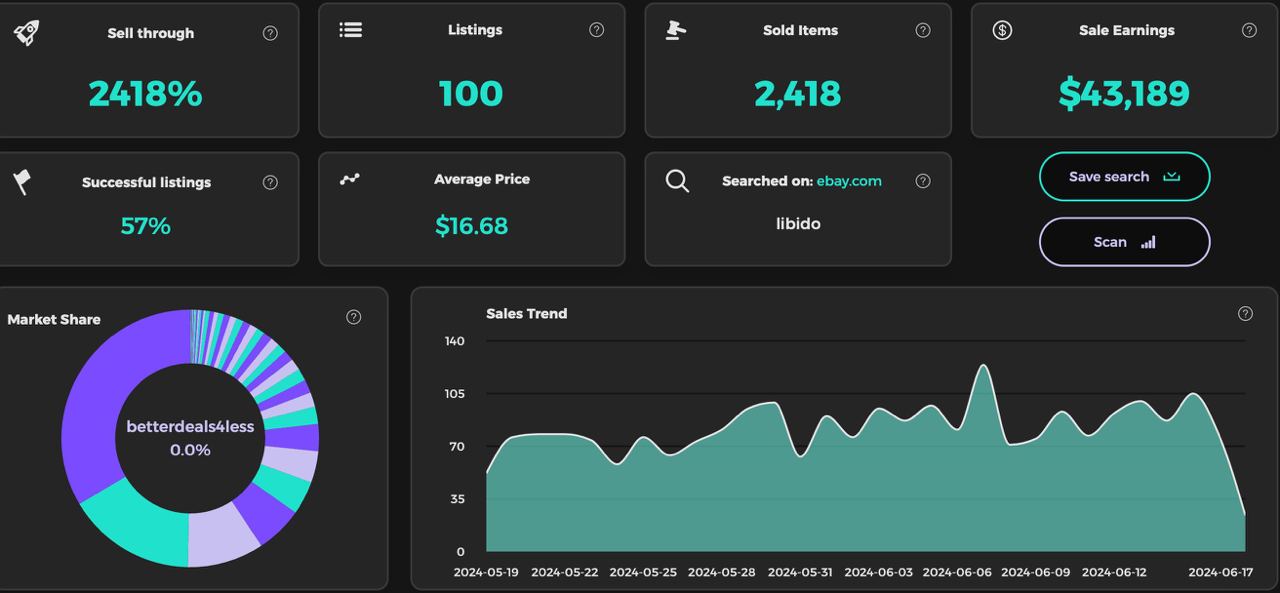Open the Sales Trend help icon

tap(1245, 313)
